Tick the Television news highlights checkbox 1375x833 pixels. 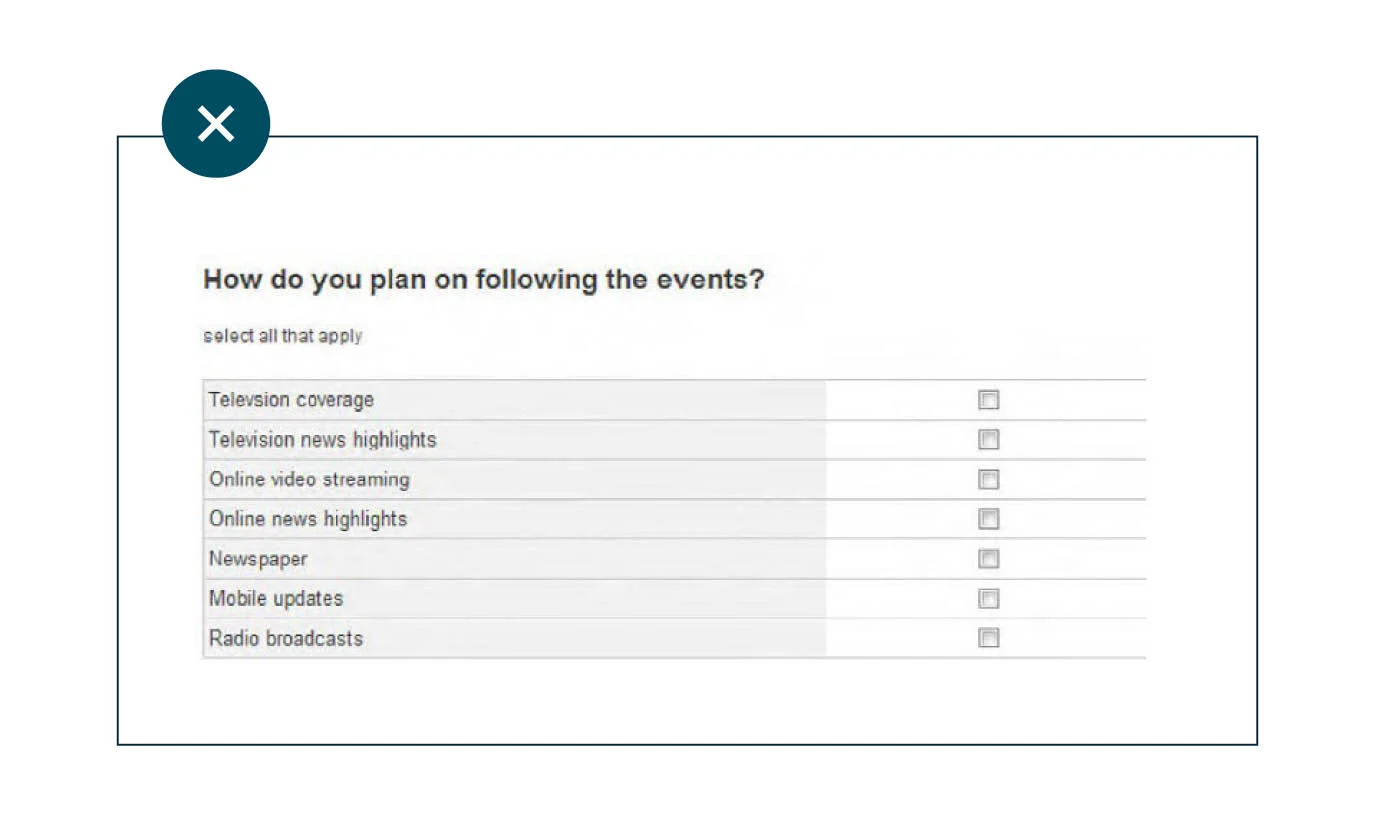coord(988,439)
